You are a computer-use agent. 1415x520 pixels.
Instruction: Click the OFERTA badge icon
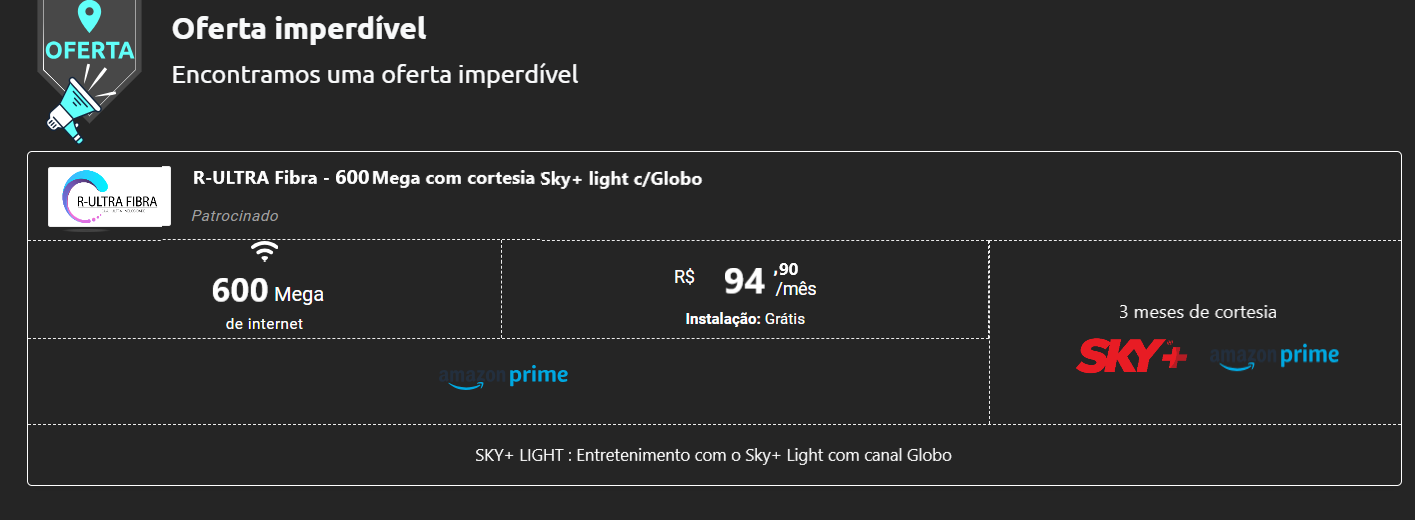tap(89, 50)
